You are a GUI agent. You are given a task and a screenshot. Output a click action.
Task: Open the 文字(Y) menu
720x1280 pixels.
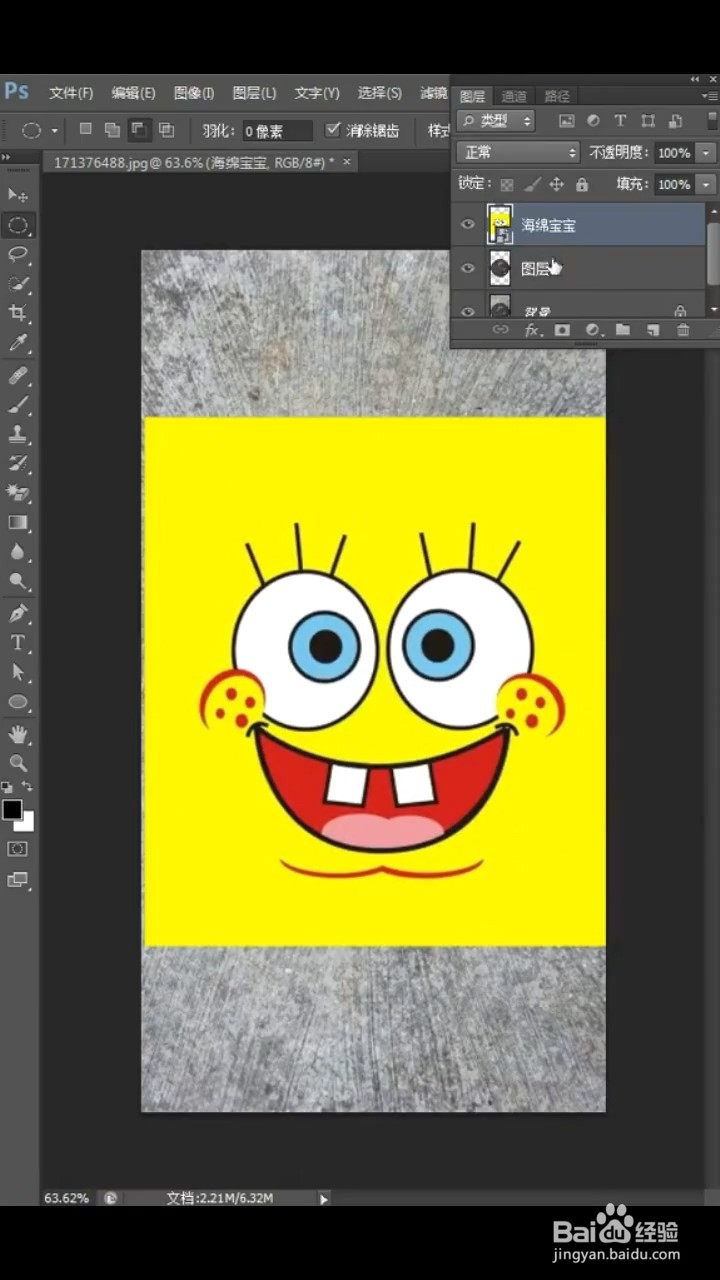(x=317, y=93)
